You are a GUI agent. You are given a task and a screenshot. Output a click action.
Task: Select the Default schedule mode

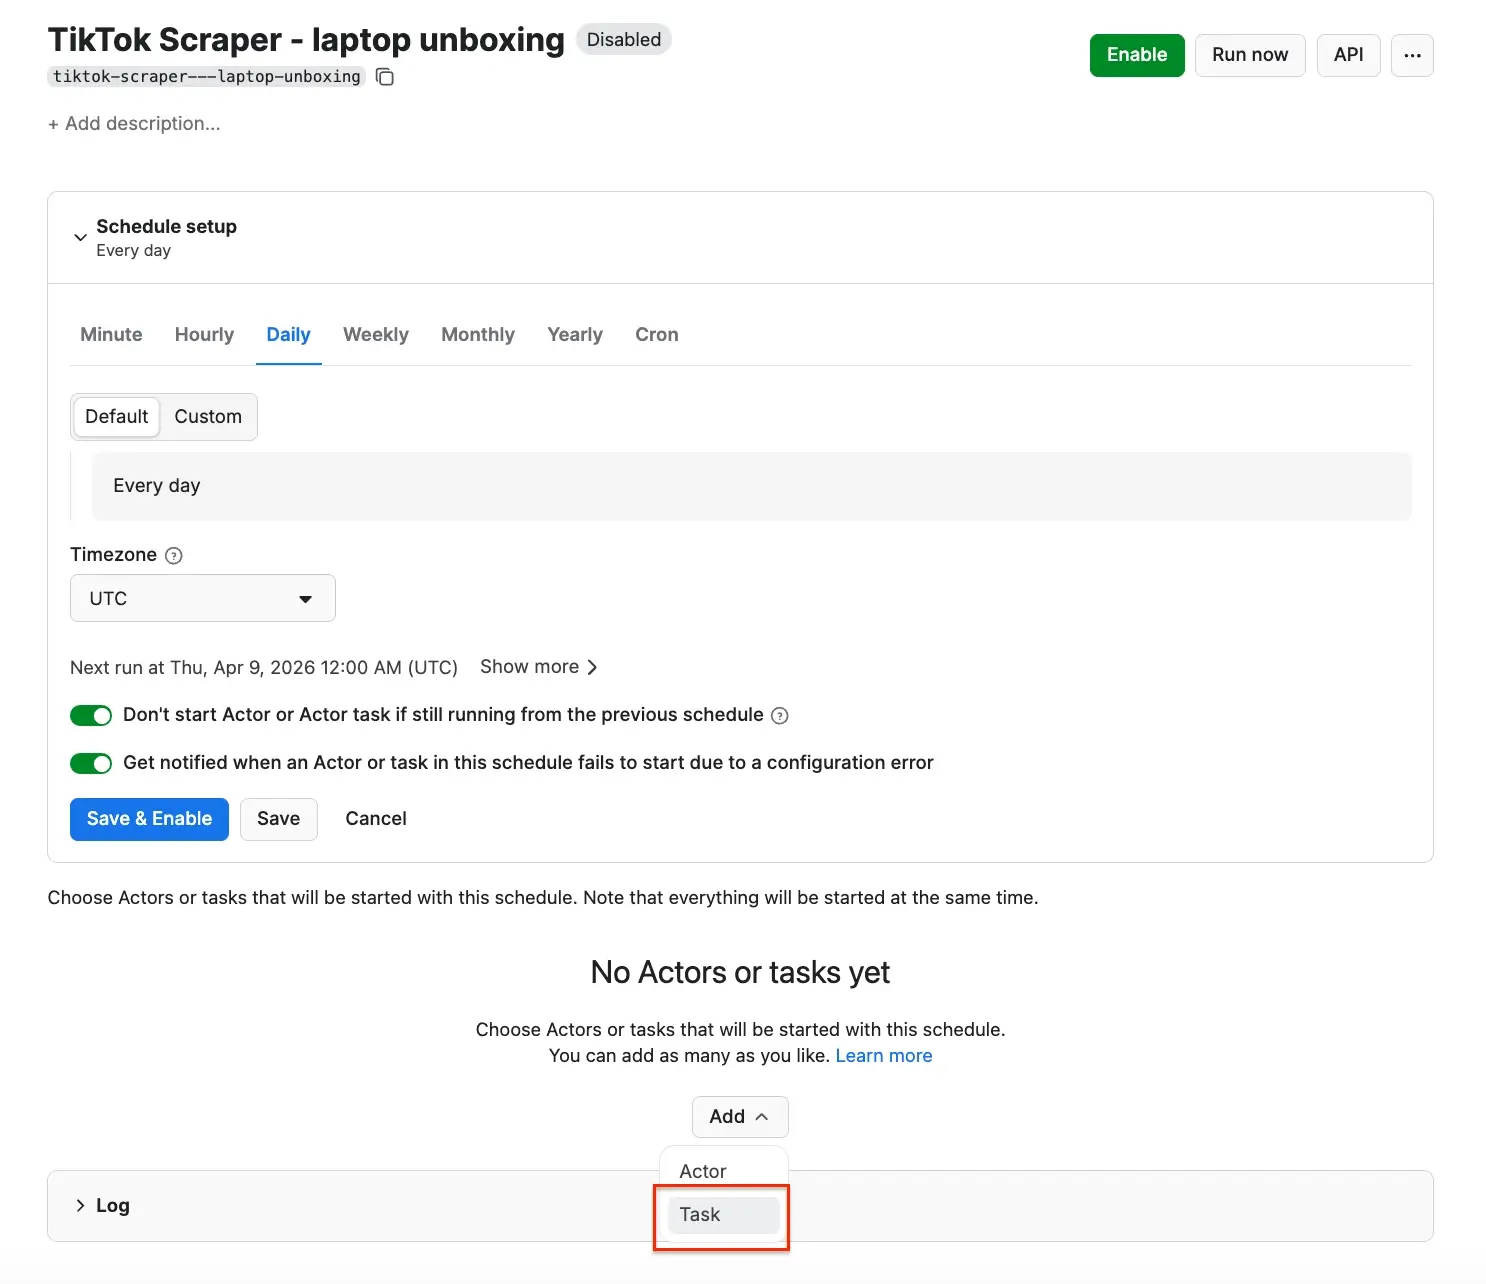tap(117, 417)
